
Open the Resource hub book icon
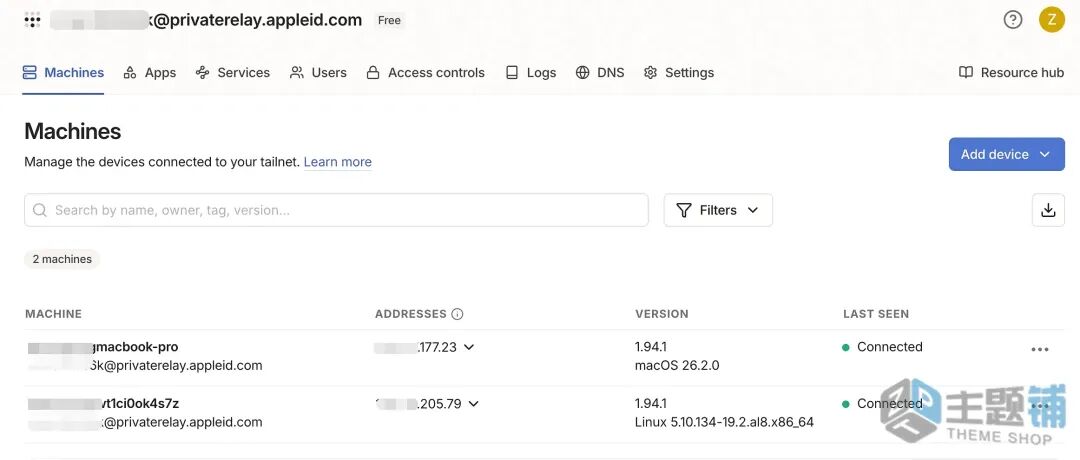click(x=966, y=72)
